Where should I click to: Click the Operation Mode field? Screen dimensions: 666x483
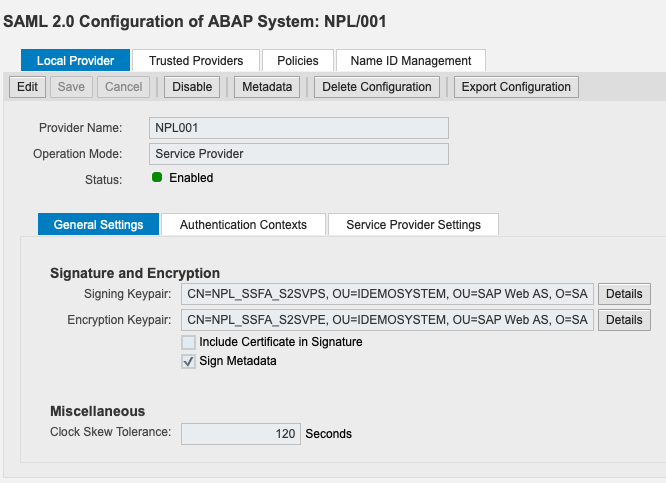299,154
